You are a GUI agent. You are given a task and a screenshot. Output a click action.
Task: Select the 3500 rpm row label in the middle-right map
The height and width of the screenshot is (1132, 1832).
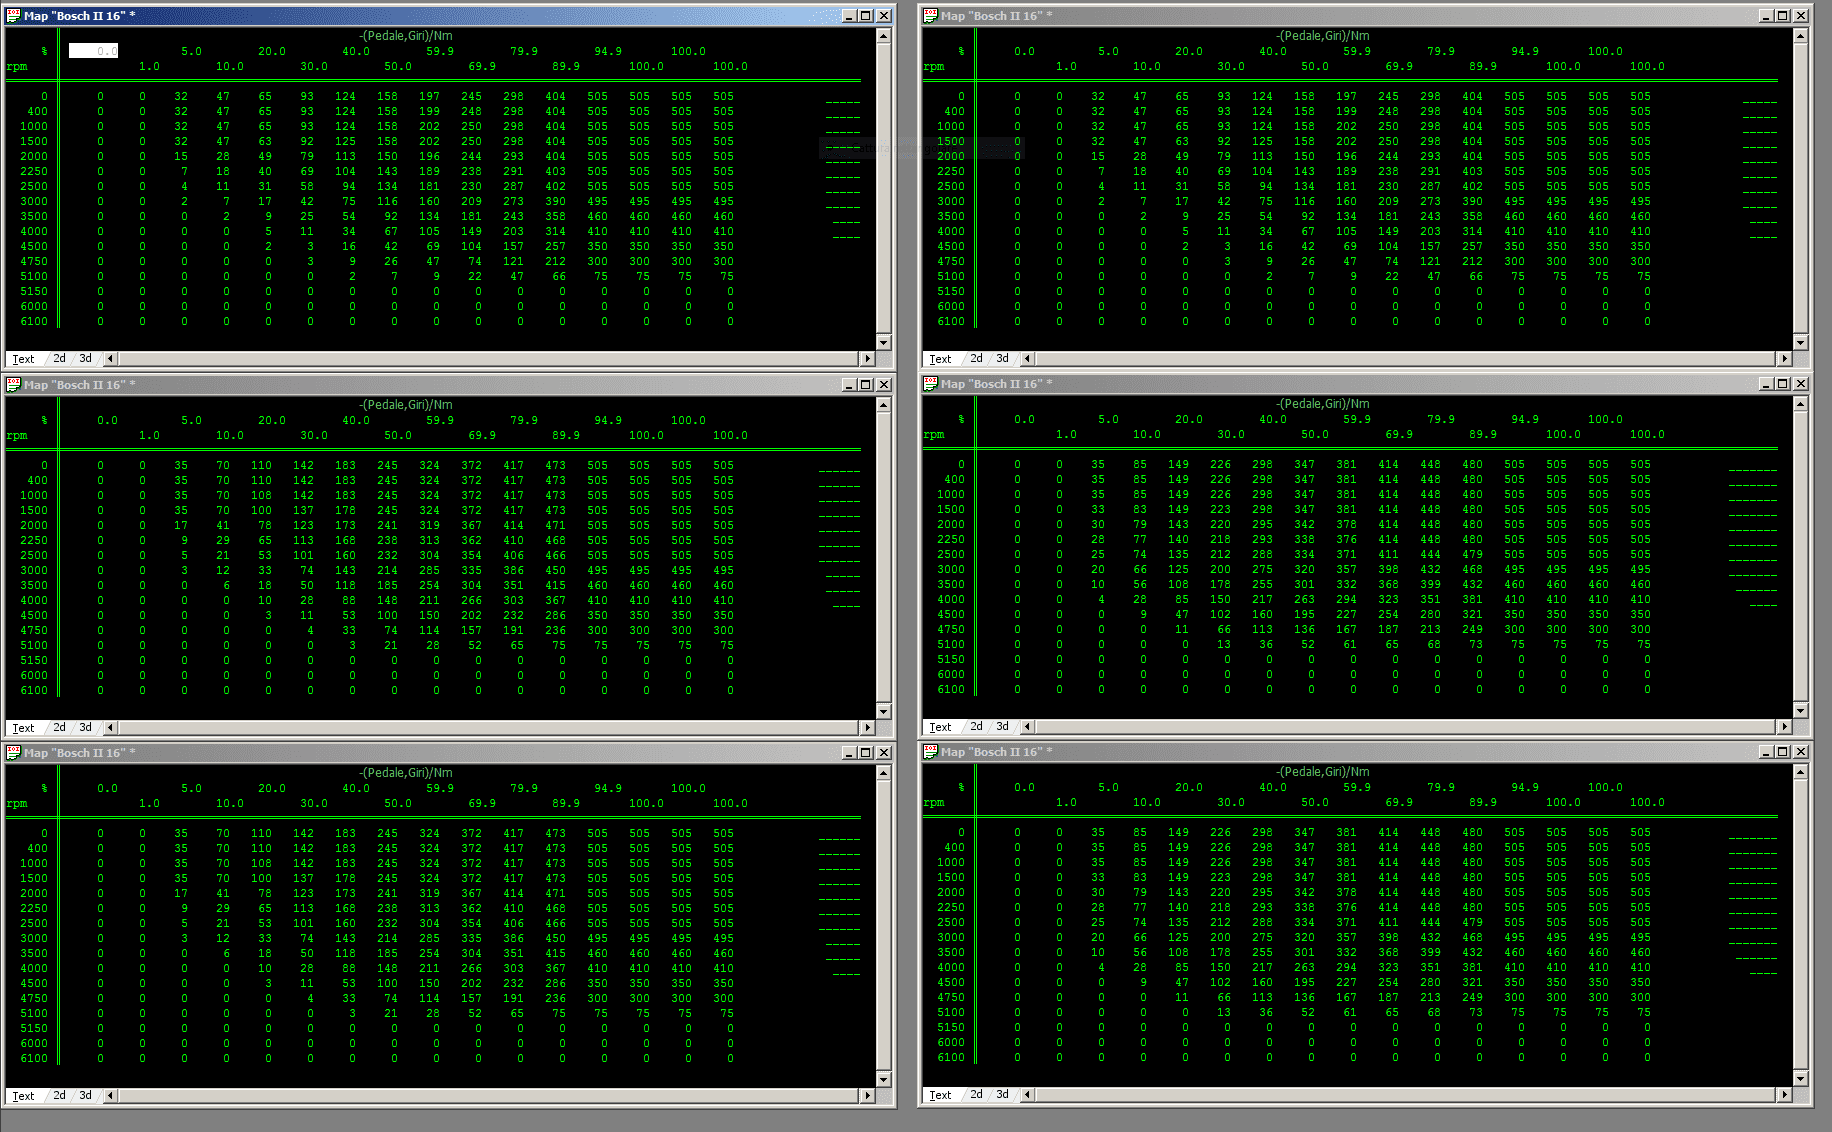(x=951, y=585)
